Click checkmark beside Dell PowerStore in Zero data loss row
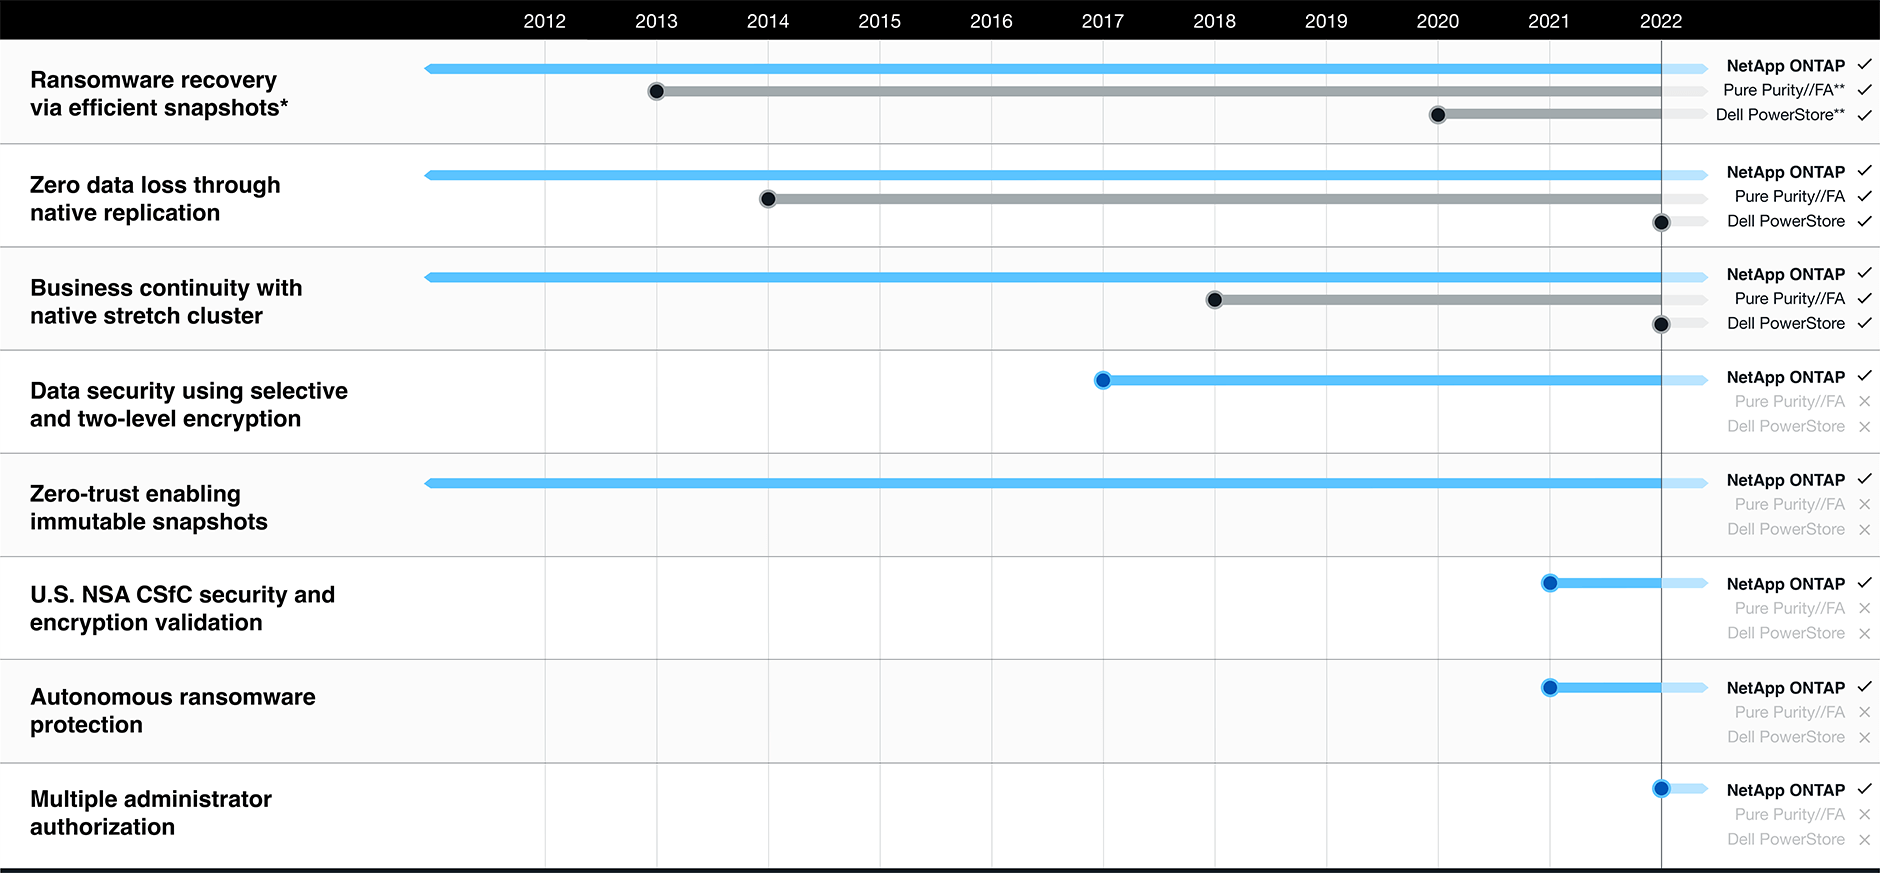The image size is (1880, 873). point(1864,221)
